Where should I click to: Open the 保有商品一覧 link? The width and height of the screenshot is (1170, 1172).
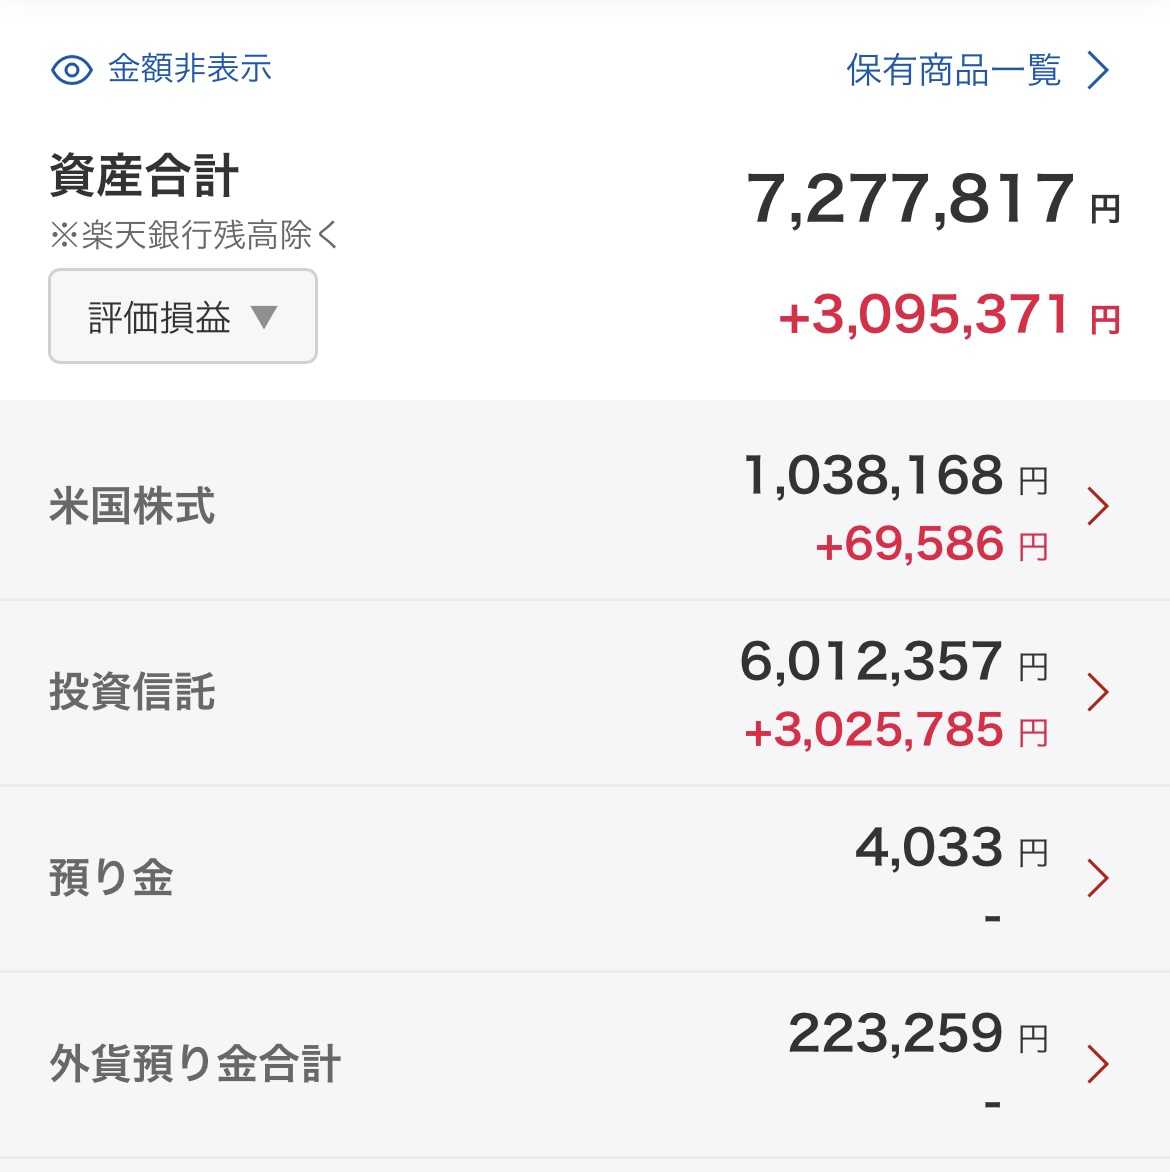953,70
